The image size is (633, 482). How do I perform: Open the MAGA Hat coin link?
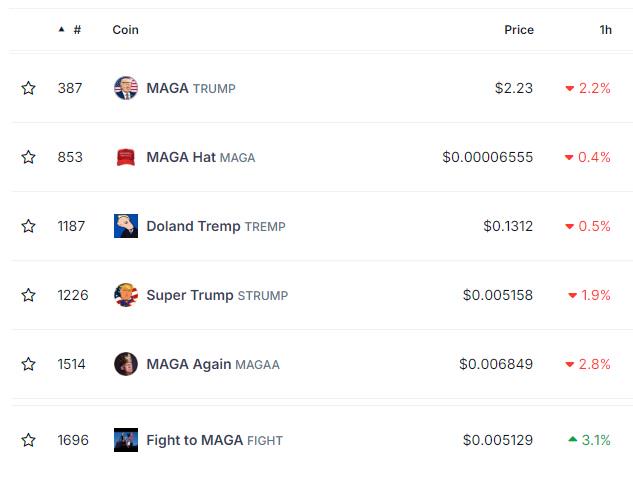tap(181, 157)
